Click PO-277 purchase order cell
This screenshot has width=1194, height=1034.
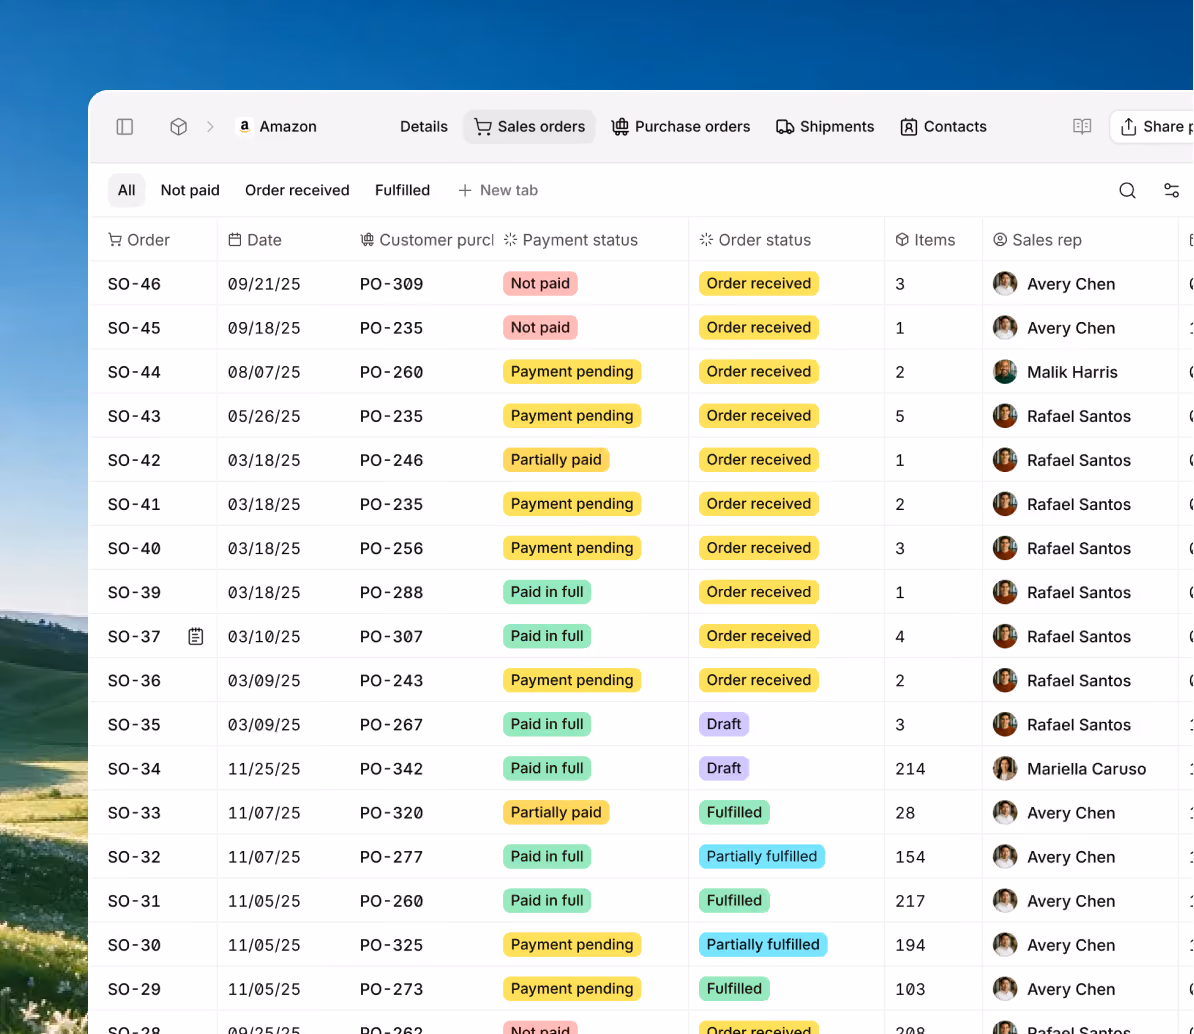click(391, 857)
